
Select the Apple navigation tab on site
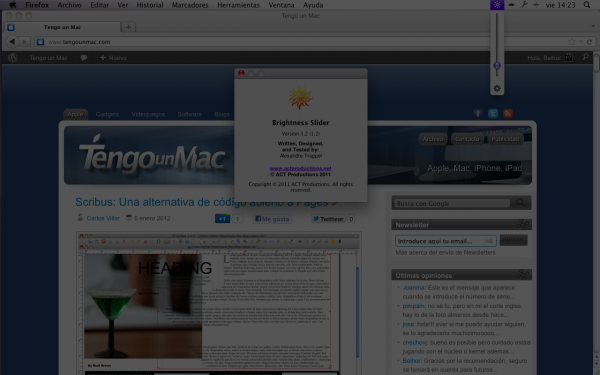point(75,114)
